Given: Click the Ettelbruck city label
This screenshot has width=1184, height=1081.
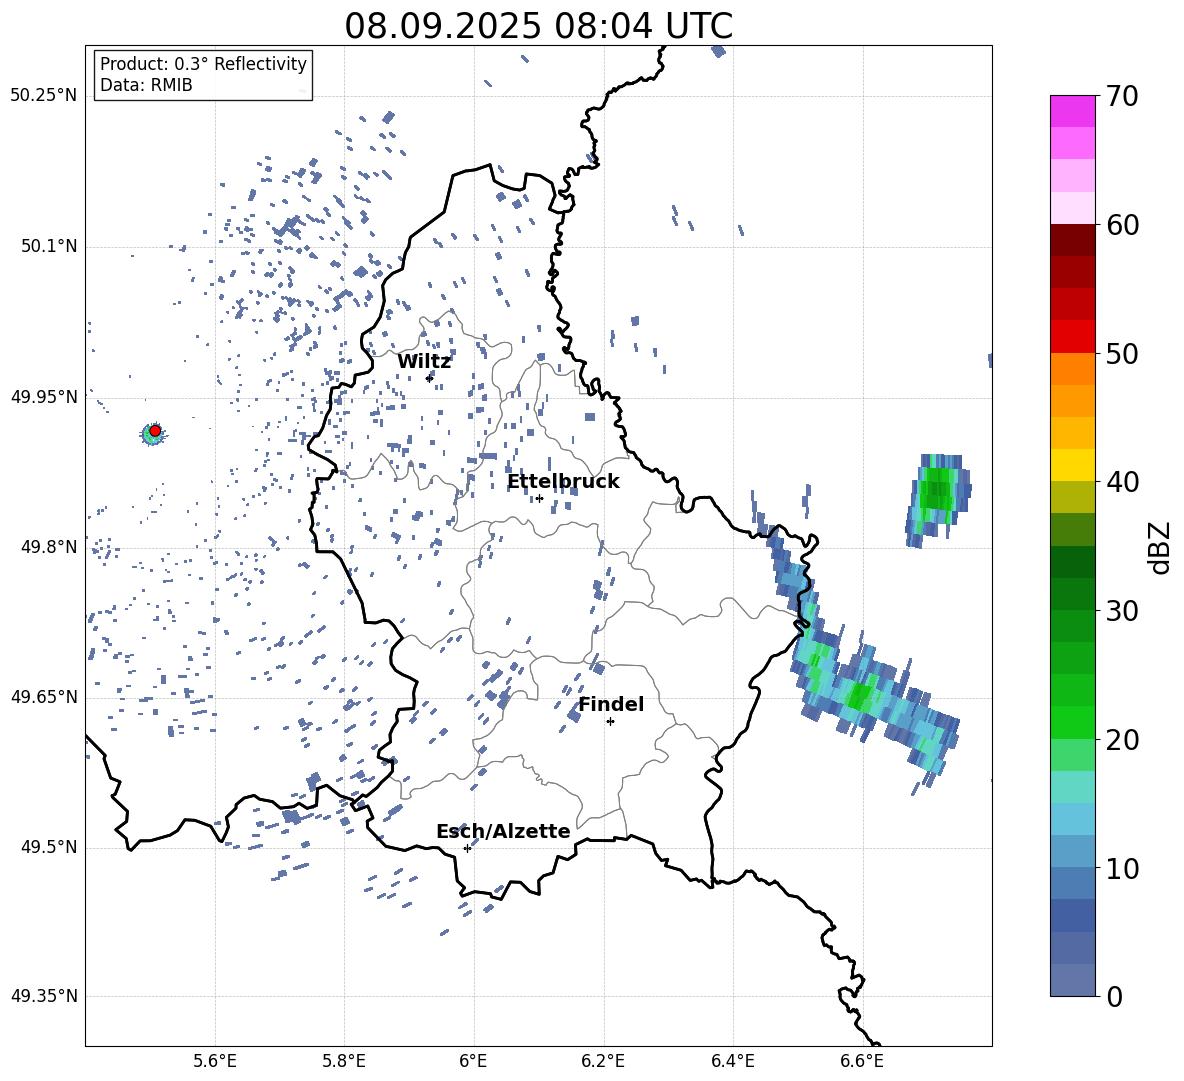Looking at the screenshot, I should [x=563, y=482].
